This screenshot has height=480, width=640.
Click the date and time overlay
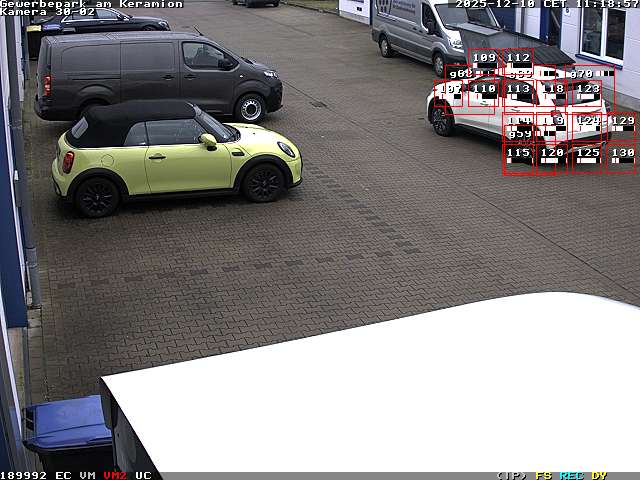547,4
